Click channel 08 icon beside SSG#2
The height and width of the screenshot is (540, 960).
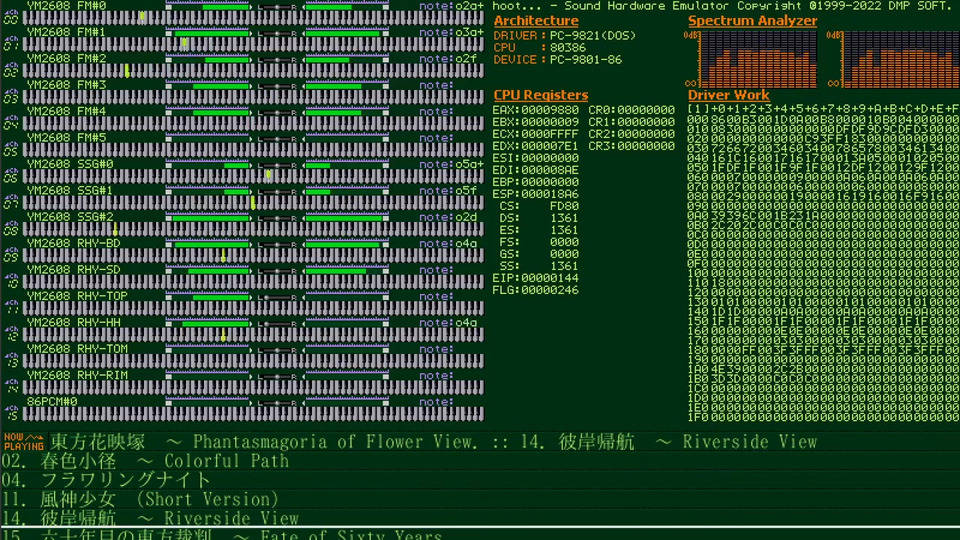click(10, 229)
